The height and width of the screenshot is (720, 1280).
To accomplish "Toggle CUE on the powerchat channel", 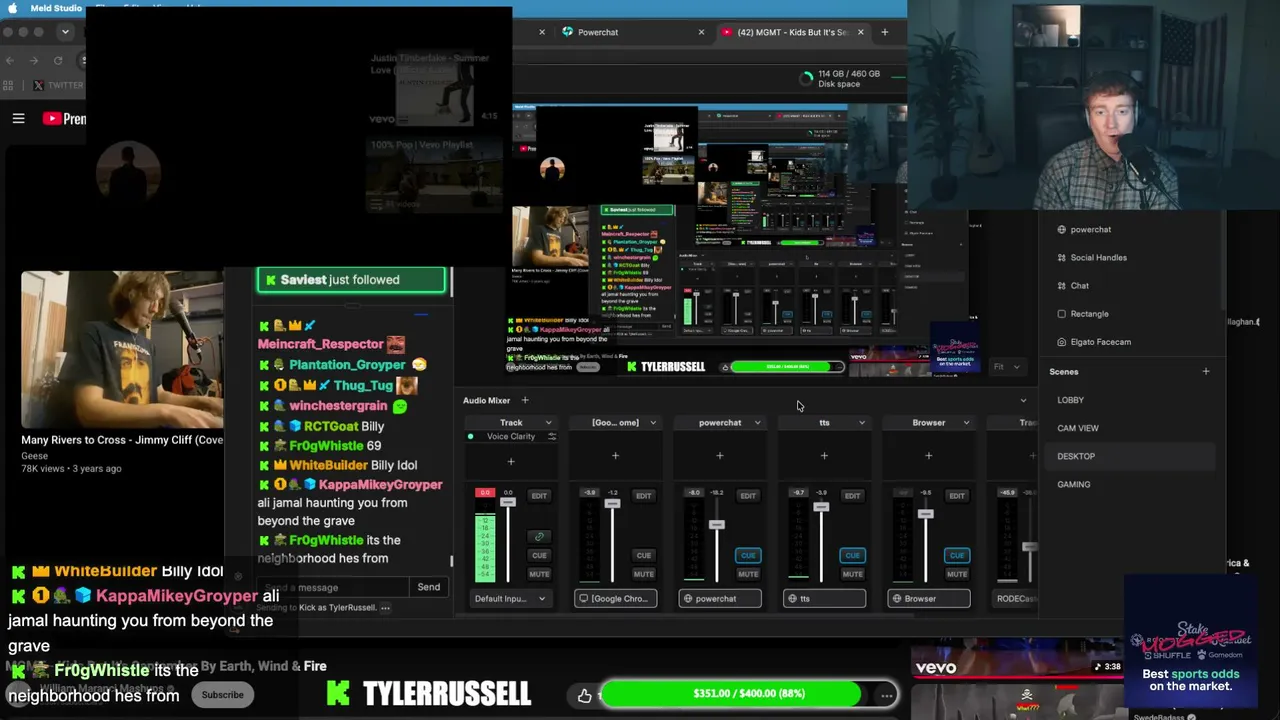I will point(748,555).
